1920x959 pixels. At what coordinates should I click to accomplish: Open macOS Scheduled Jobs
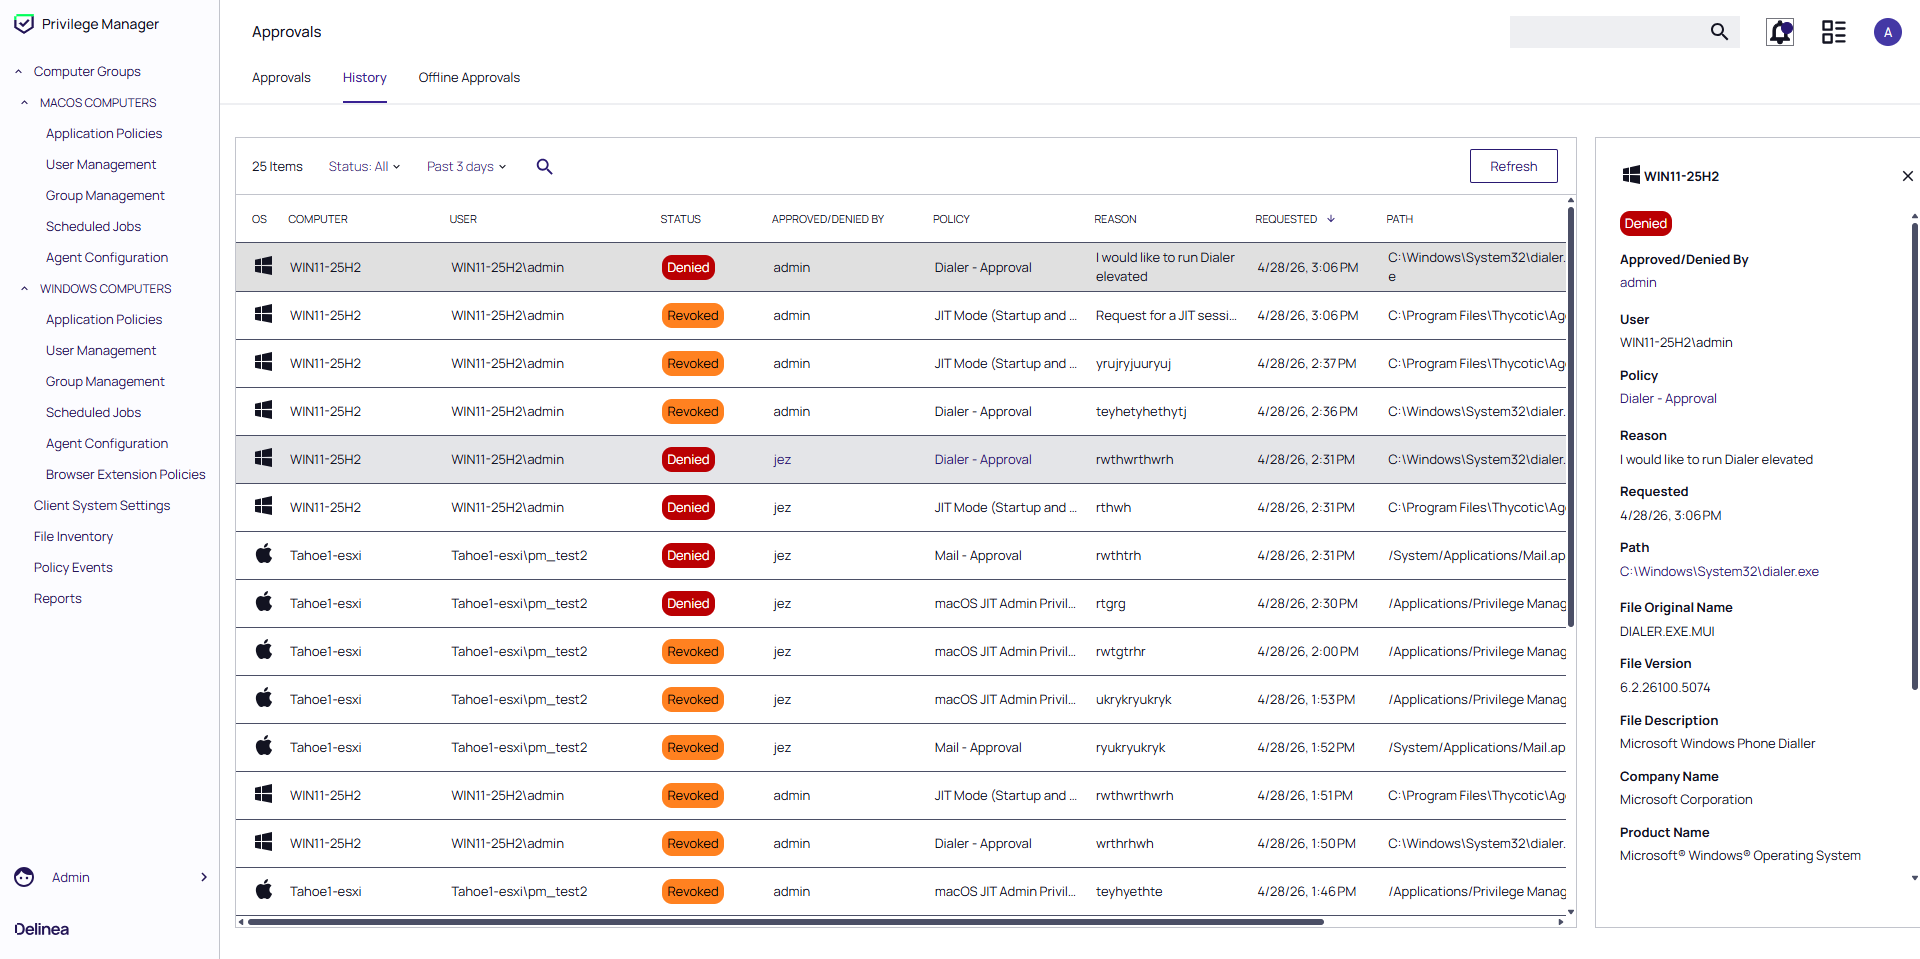(x=93, y=227)
